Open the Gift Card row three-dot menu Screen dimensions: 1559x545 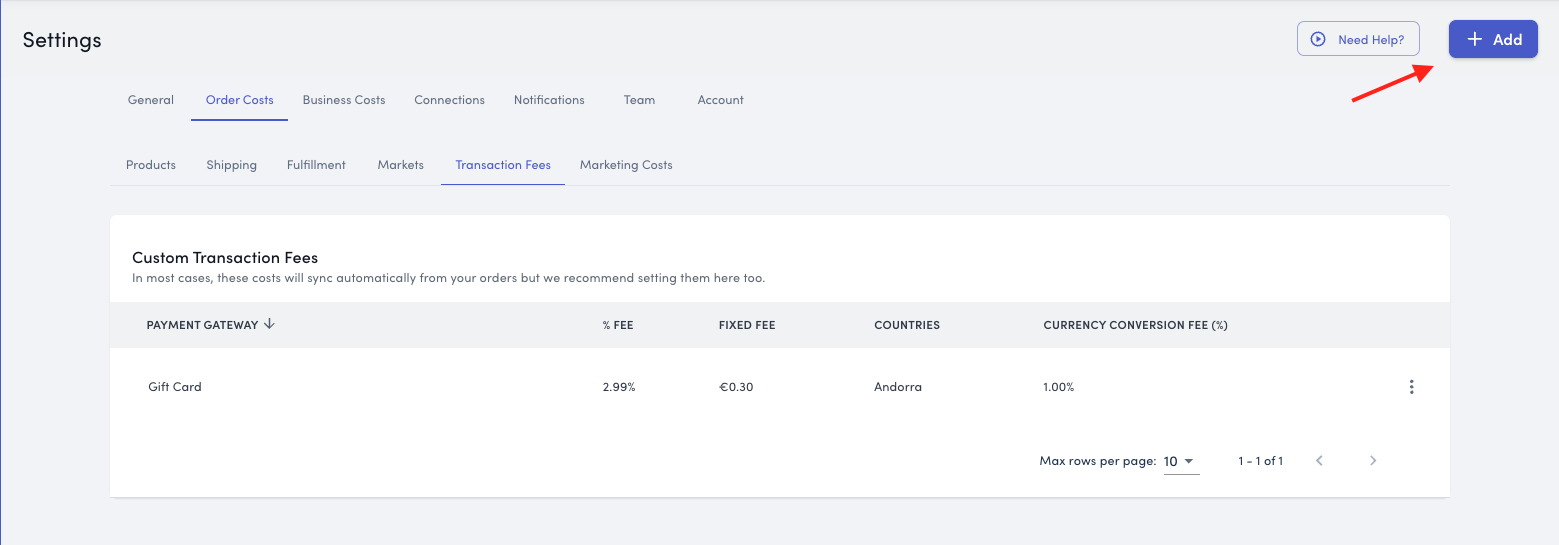pyautogui.click(x=1411, y=387)
